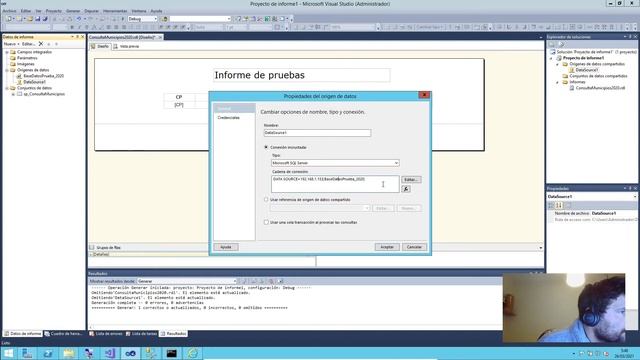This screenshot has height=360, width=640.
Task: Switch to the Lista de errores tab
Action: (x=106, y=334)
